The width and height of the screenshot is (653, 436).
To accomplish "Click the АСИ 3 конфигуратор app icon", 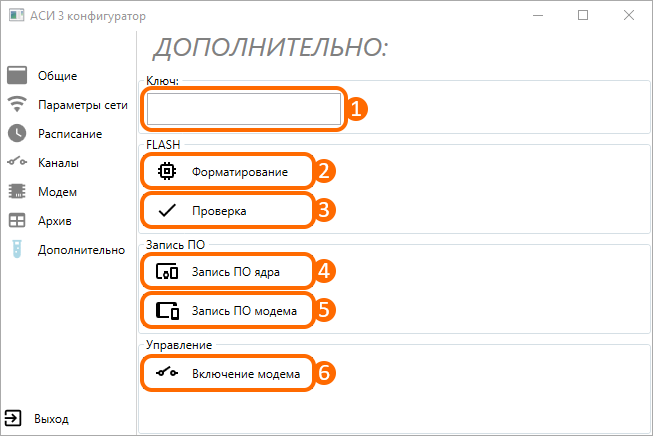I will pos(17,15).
